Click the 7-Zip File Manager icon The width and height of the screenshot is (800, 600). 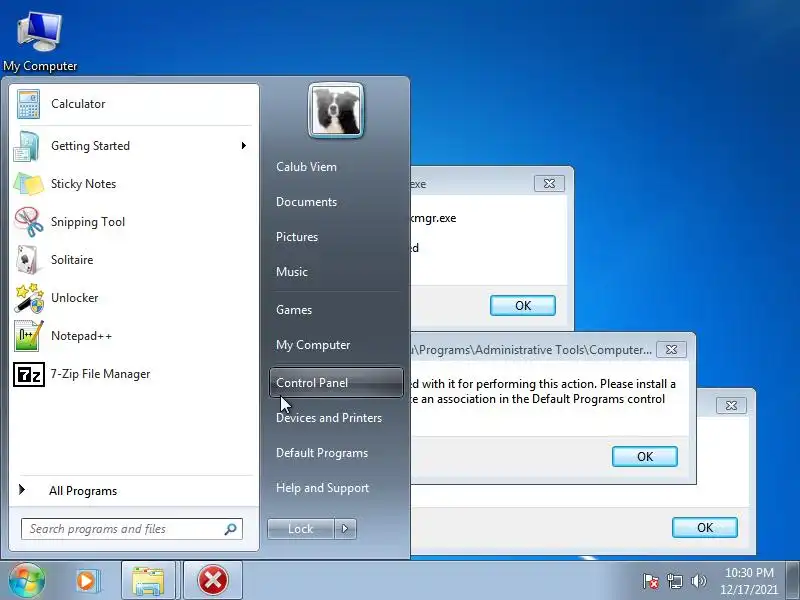point(29,374)
